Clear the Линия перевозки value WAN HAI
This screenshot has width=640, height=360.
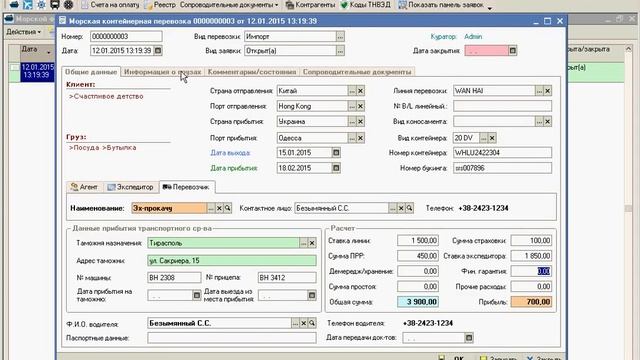(x=548, y=91)
